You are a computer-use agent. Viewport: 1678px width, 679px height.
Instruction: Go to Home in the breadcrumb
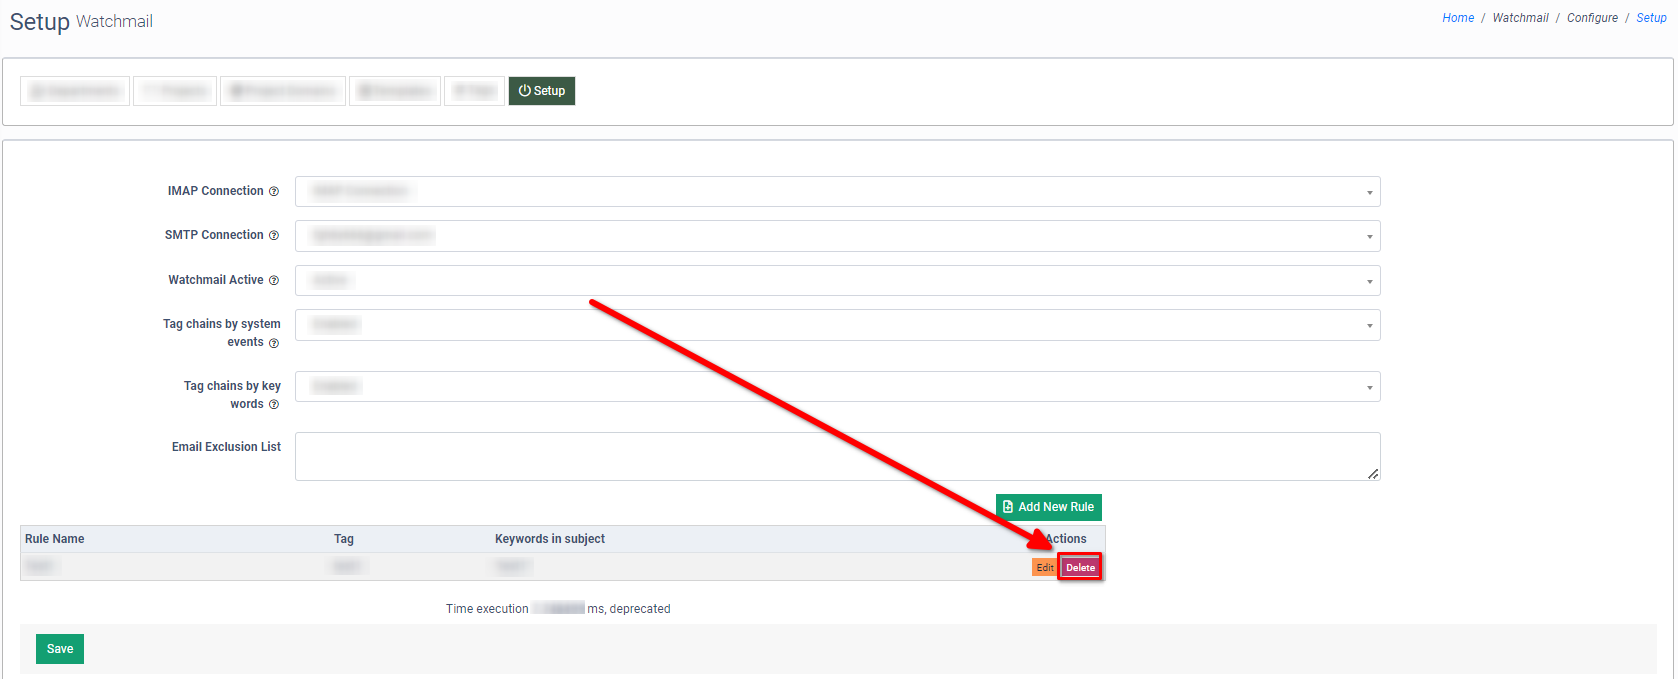pyautogui.click(x=1457, y=18)
